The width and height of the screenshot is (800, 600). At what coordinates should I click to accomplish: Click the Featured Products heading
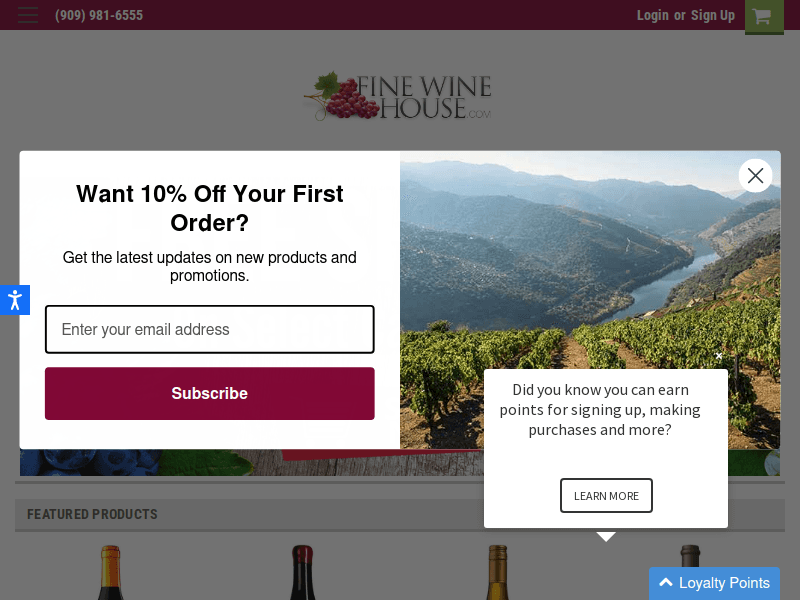[92, 514]
